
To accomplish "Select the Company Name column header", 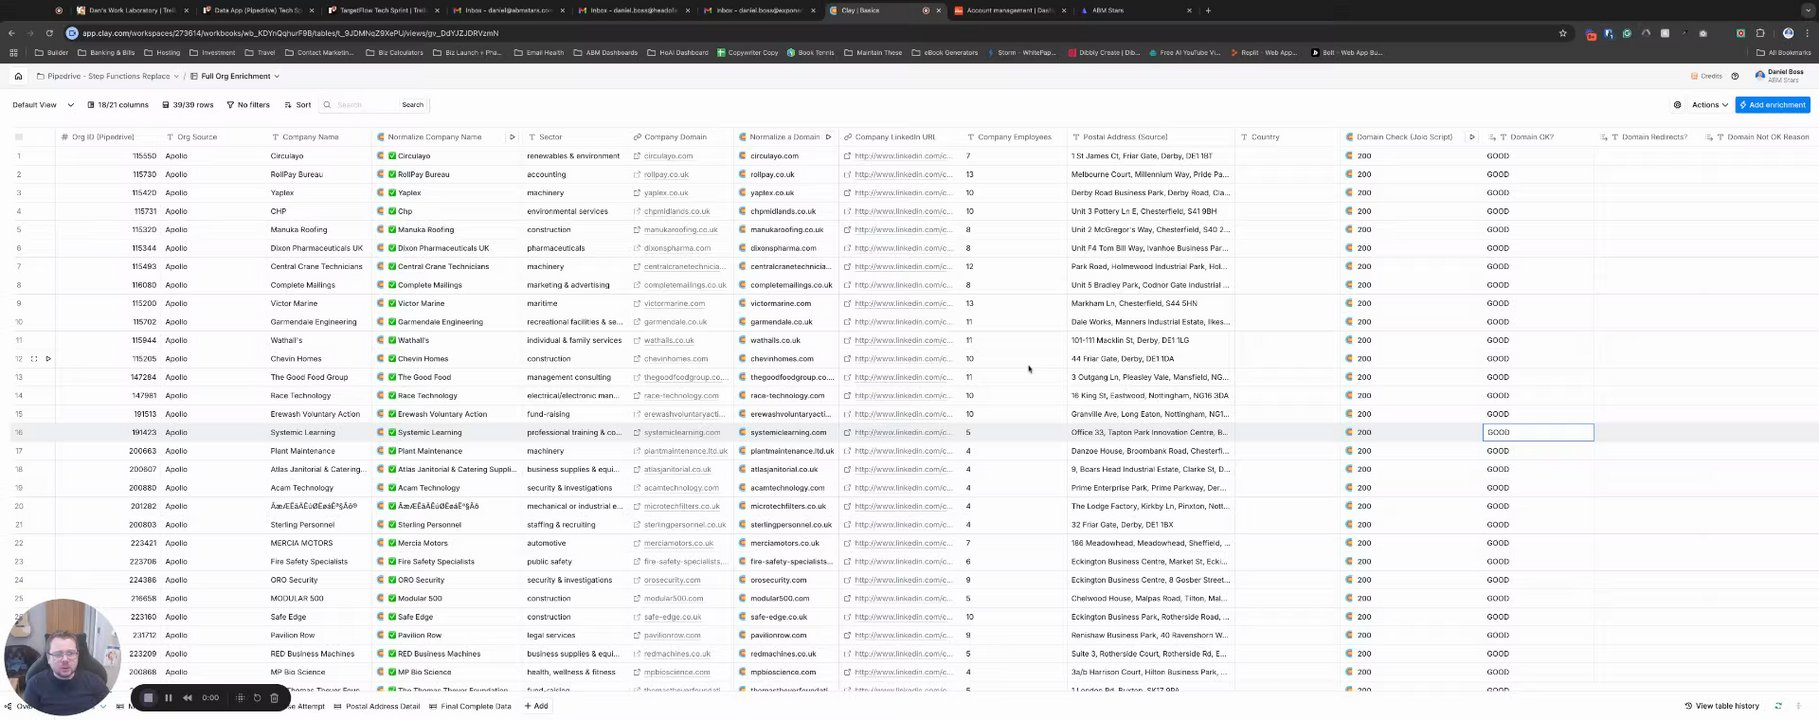I will coord(318,137).
